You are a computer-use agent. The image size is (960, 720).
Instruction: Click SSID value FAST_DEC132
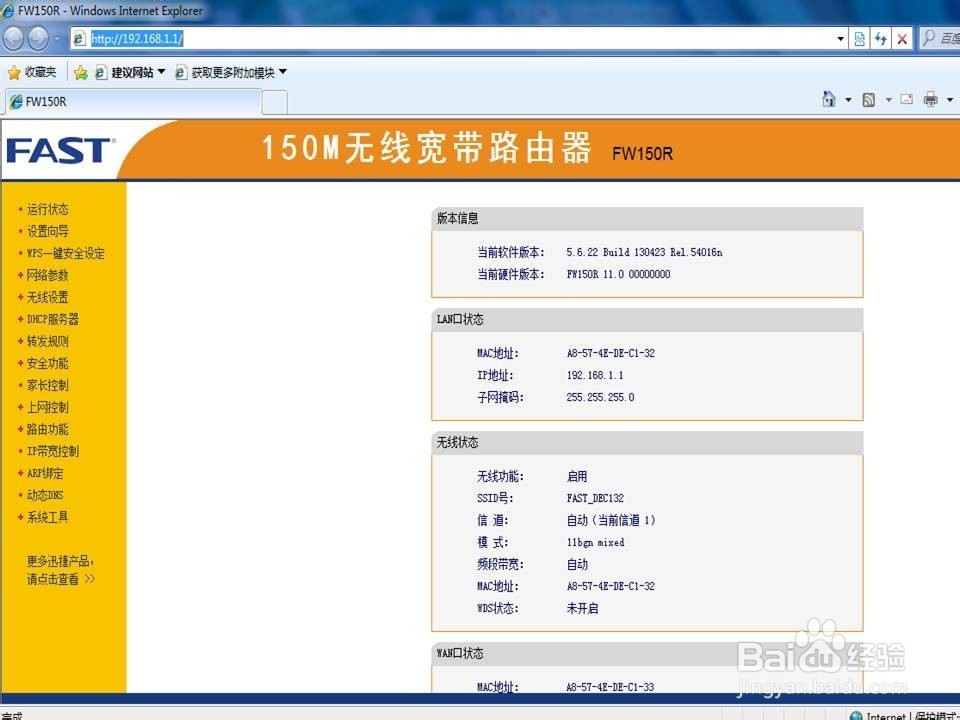tap(595, 498)
